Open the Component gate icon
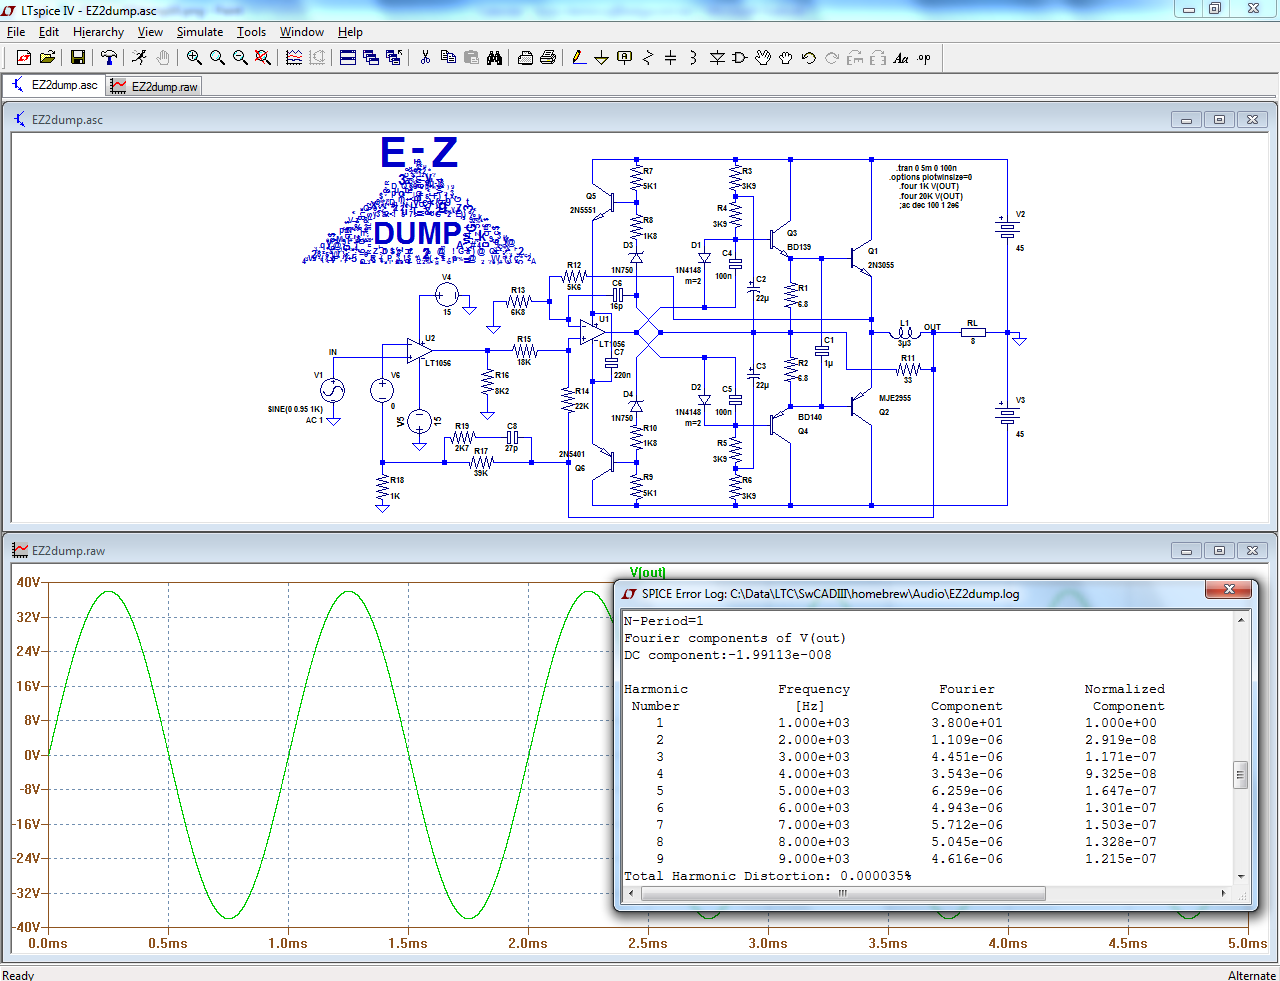The image size is (1280, 981). (740, 58)
